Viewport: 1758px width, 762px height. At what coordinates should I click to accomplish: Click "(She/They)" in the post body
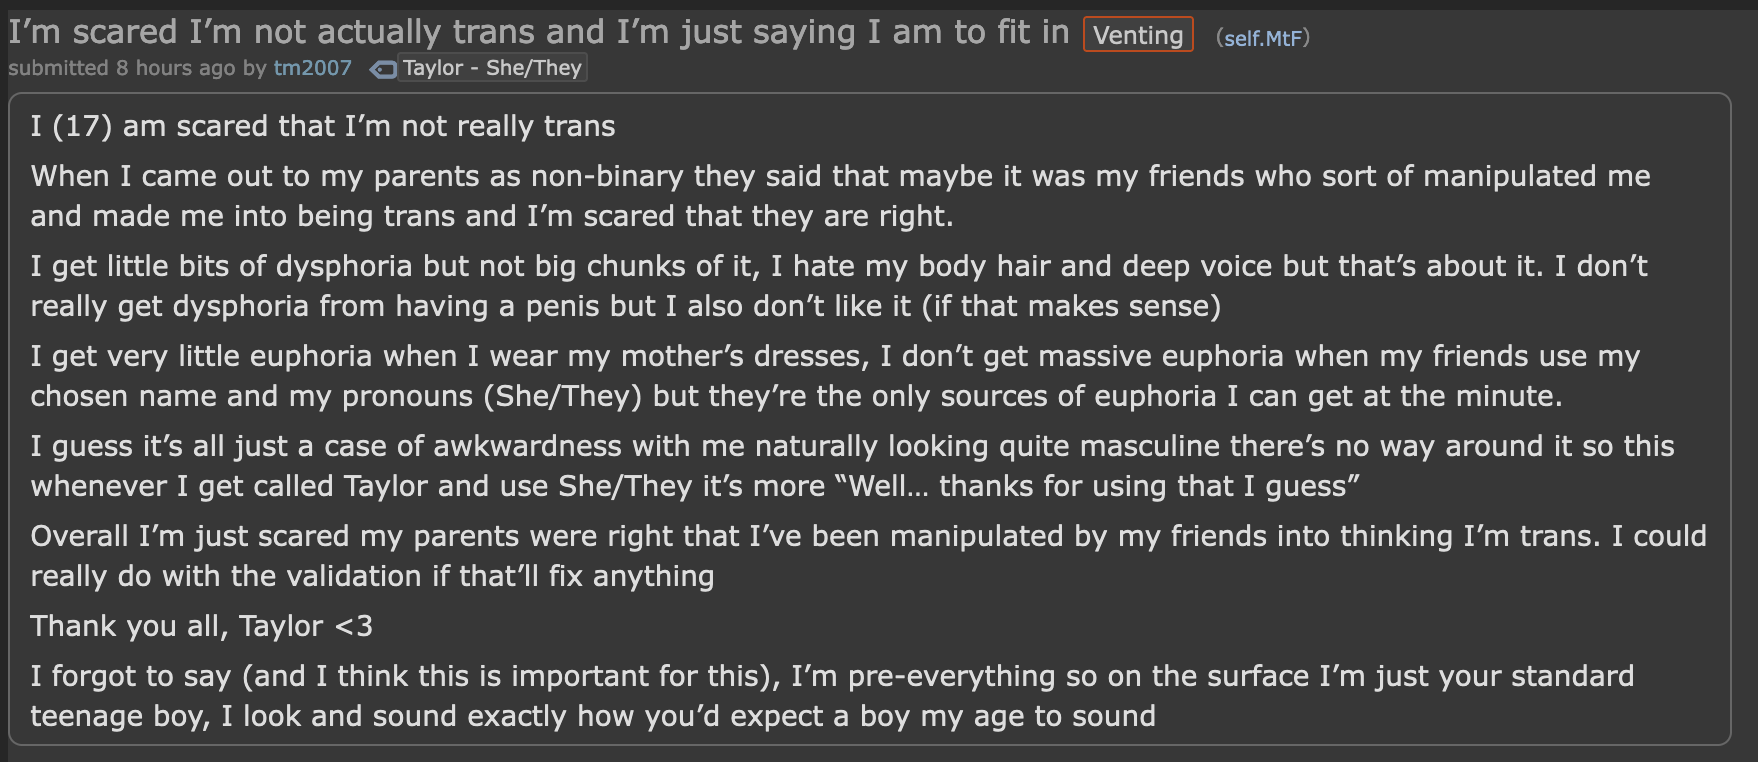coord(562,397)
